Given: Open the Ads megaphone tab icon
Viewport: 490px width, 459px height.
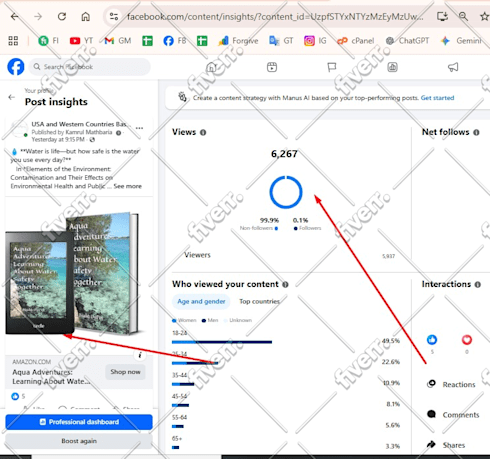Looking at the screenshot, I should pos(453,67).
